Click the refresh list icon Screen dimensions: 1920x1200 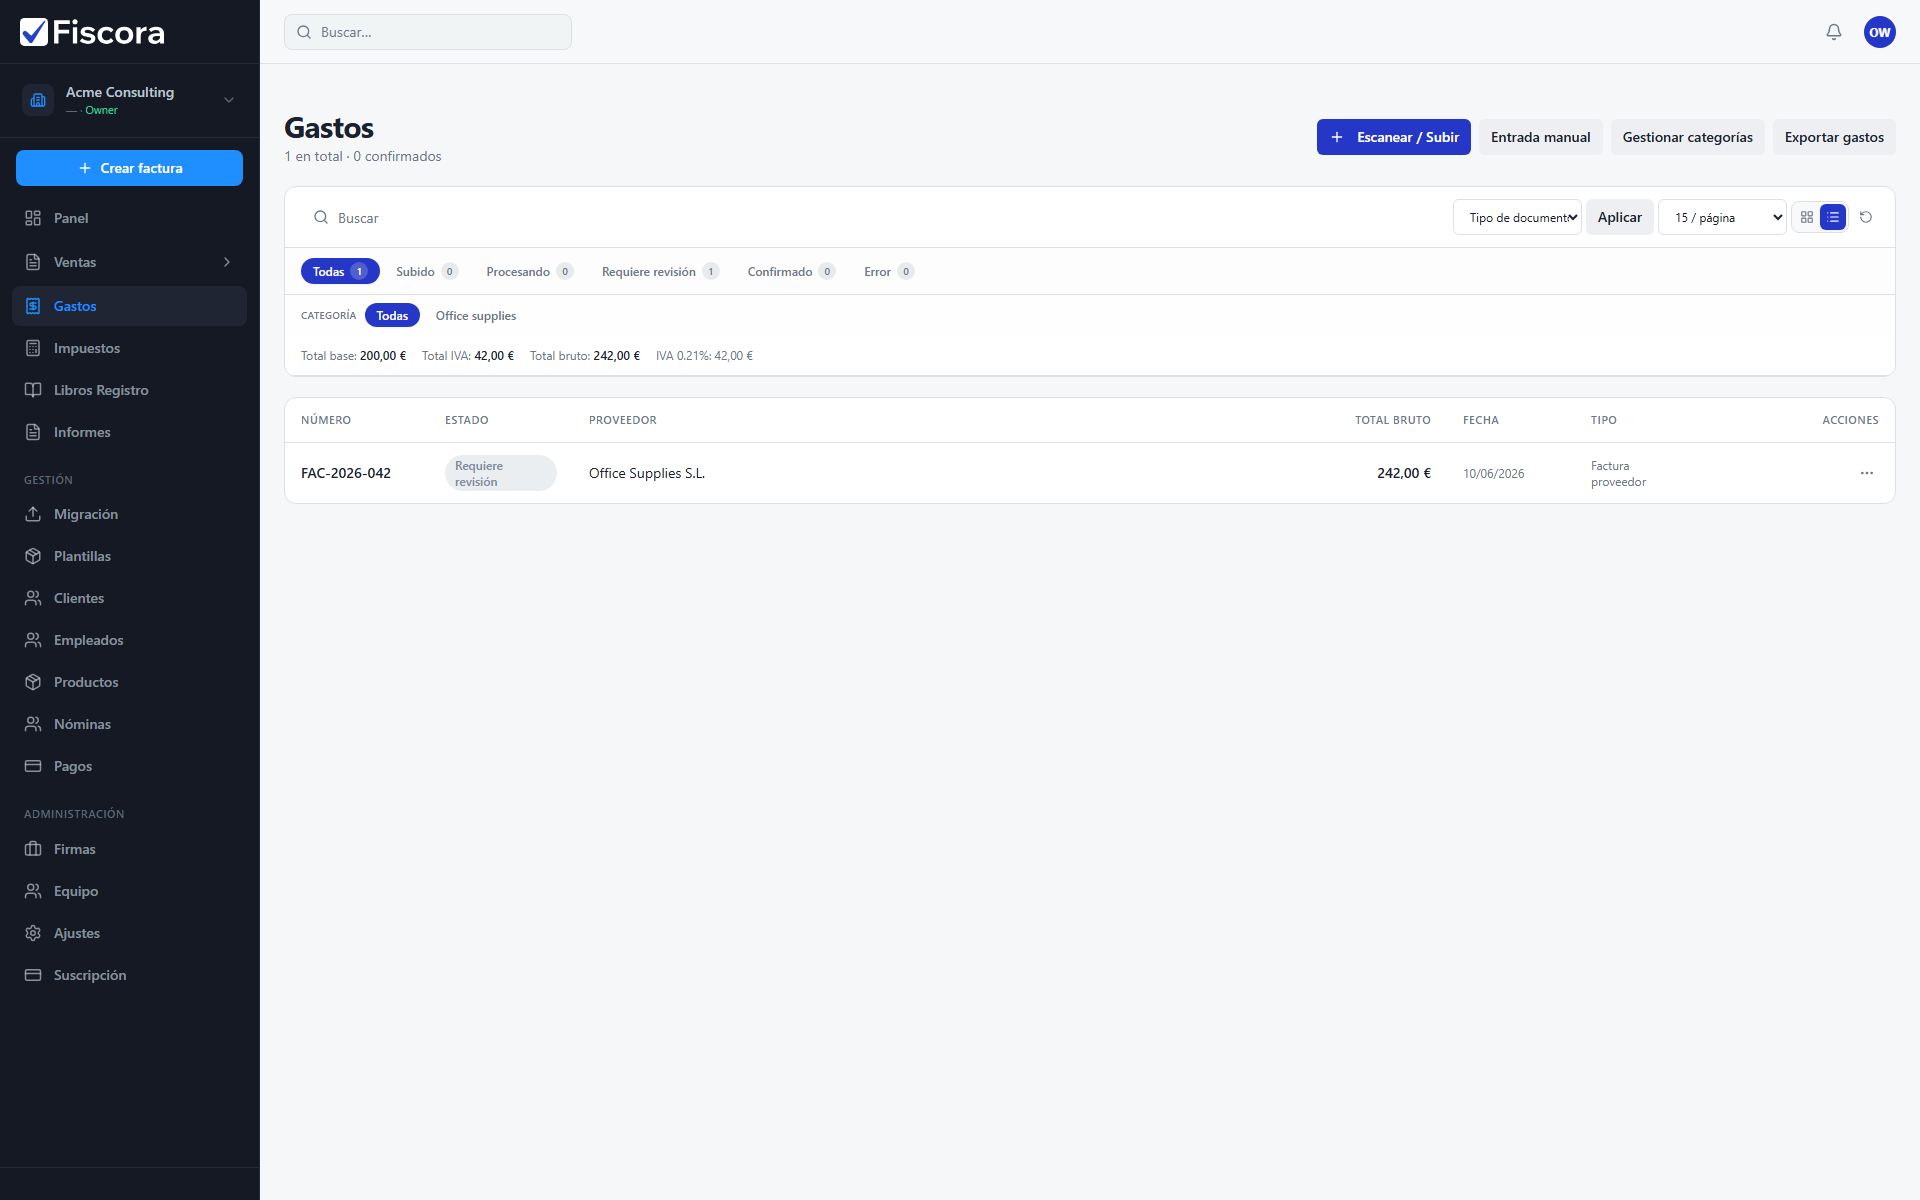(1866, 217)
